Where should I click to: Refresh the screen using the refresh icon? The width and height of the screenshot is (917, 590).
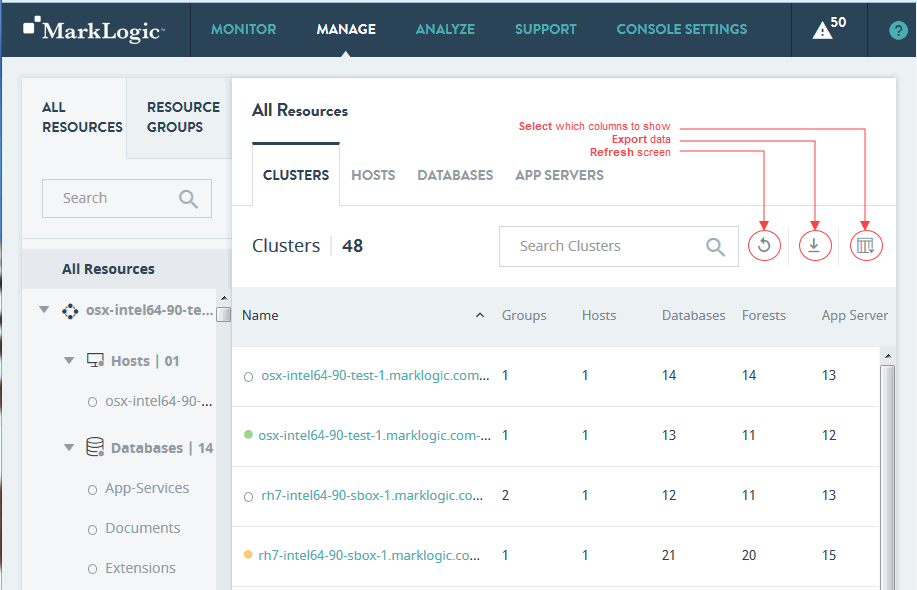(764, 245)
